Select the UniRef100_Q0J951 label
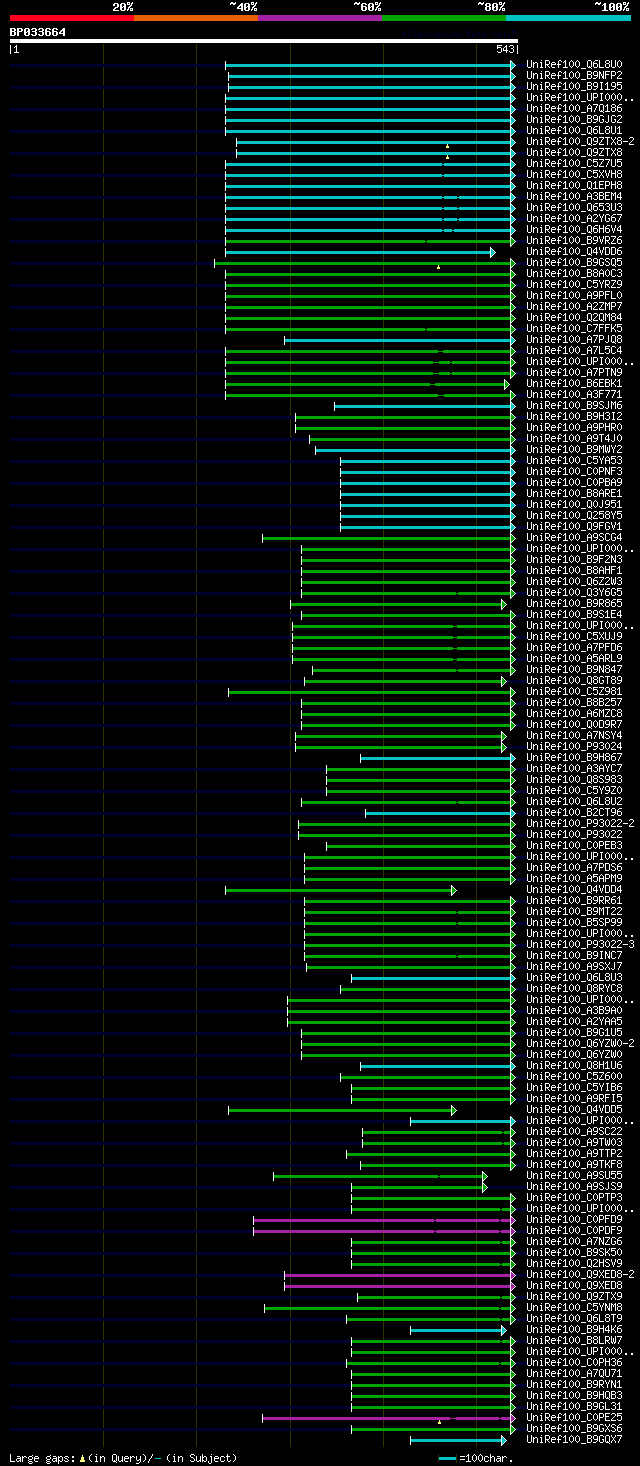640x1466 pixels. 574,505
